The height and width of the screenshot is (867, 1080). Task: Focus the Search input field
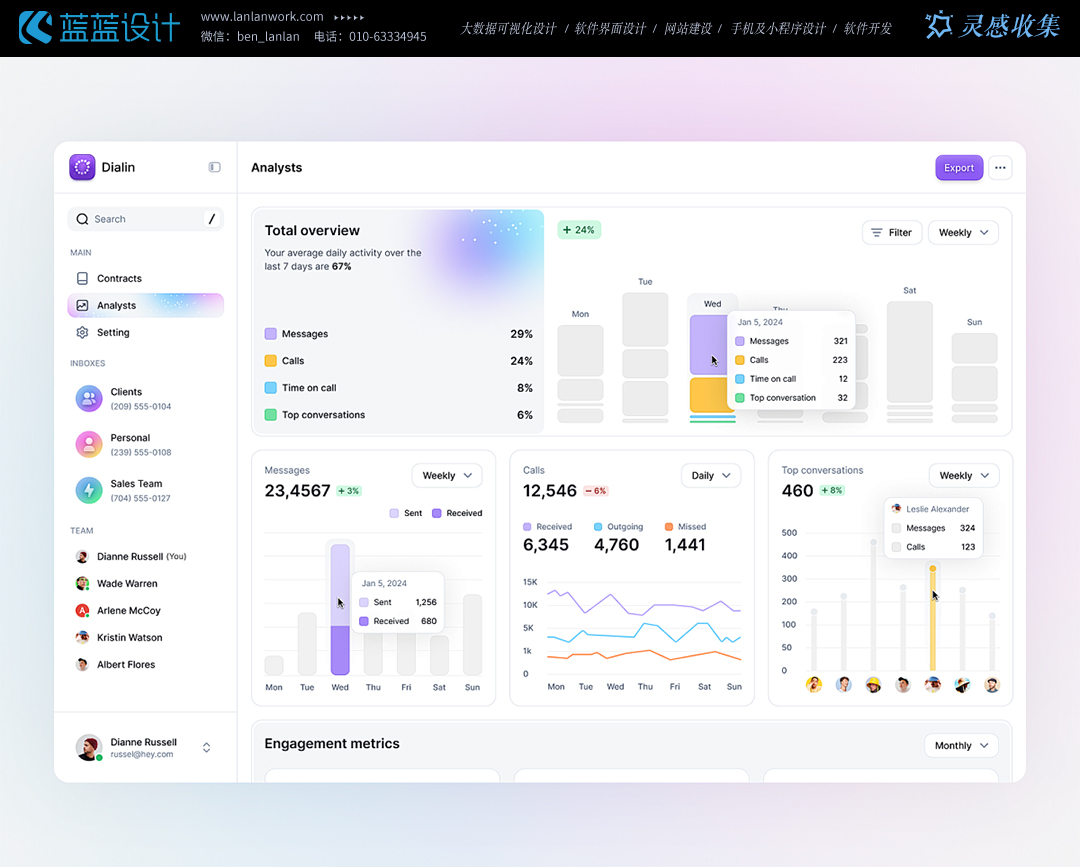[145, 219]
